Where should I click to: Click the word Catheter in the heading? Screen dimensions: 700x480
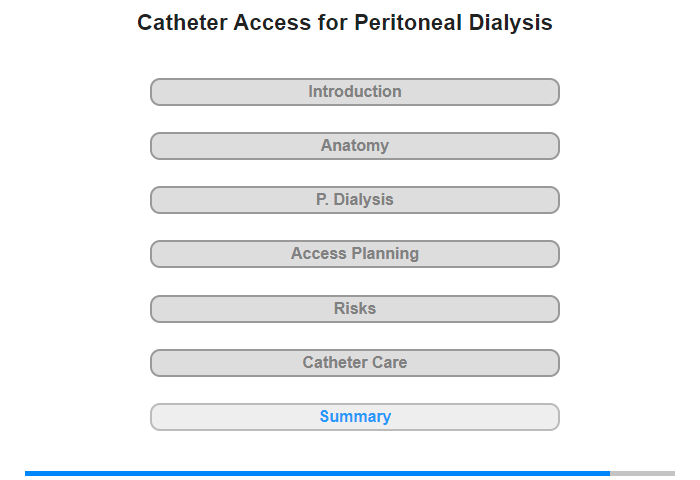pos(182,22)
